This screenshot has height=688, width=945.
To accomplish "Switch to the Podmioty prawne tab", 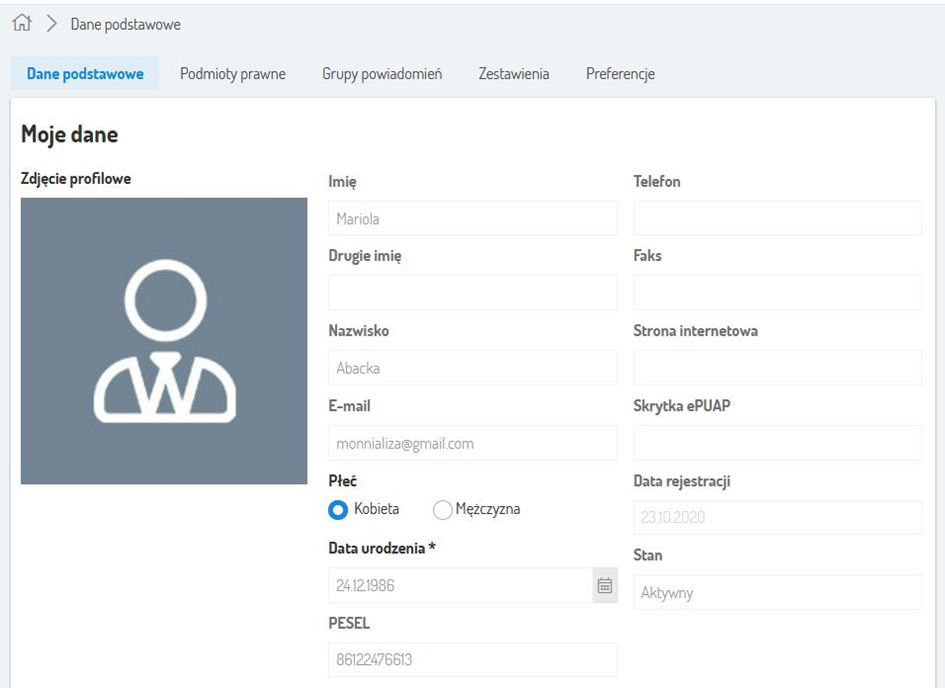I will click(233, 74).
